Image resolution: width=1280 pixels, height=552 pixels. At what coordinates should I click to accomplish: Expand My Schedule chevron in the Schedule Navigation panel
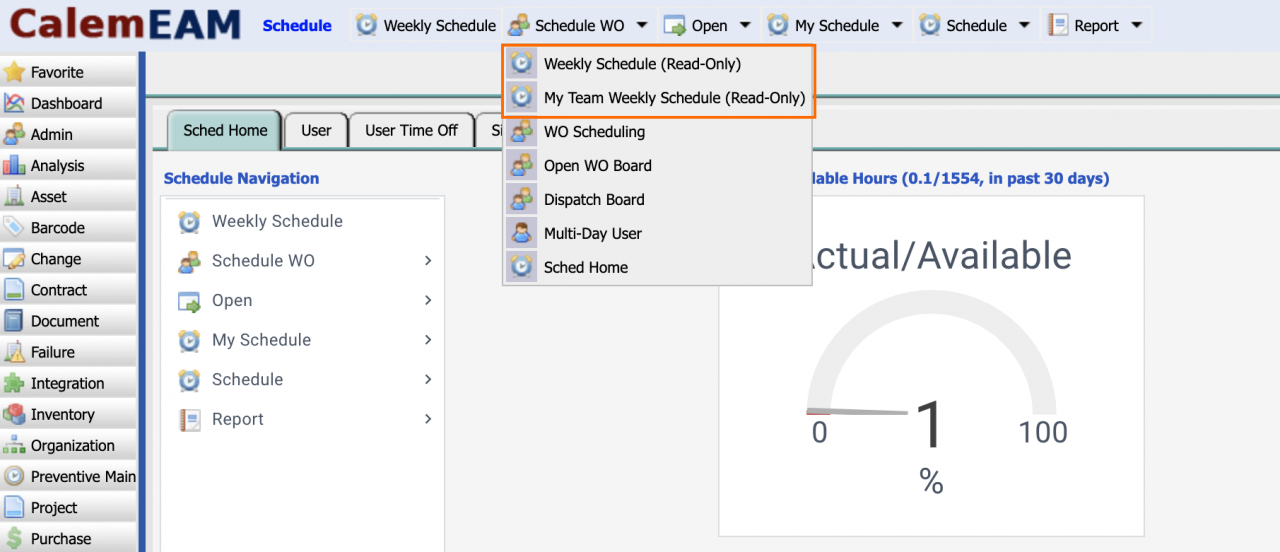point(428,340)
